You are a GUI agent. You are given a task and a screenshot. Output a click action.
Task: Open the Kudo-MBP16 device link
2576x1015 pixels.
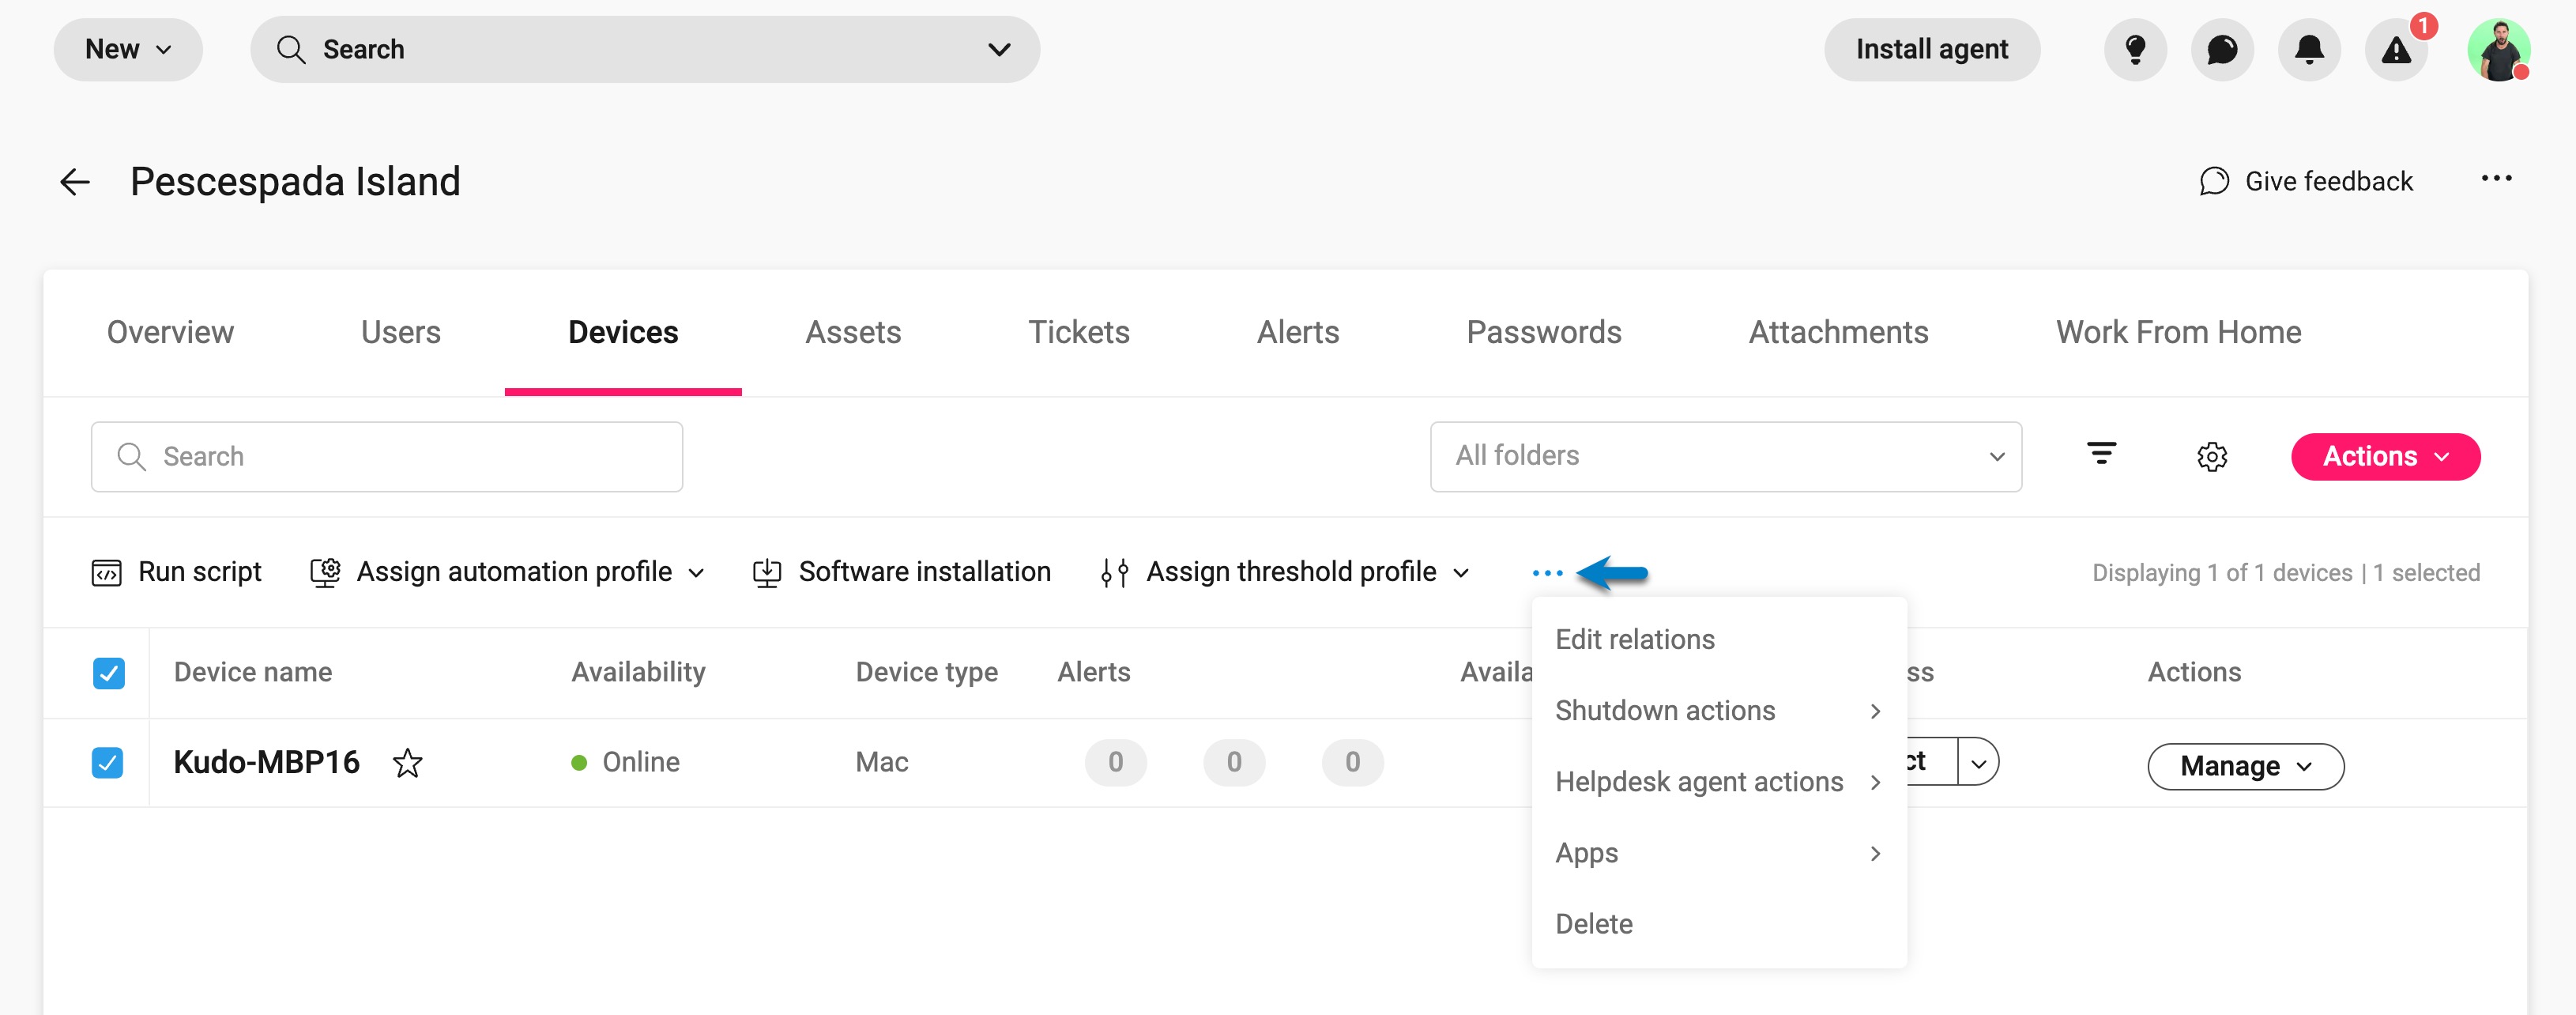(266, 763)
